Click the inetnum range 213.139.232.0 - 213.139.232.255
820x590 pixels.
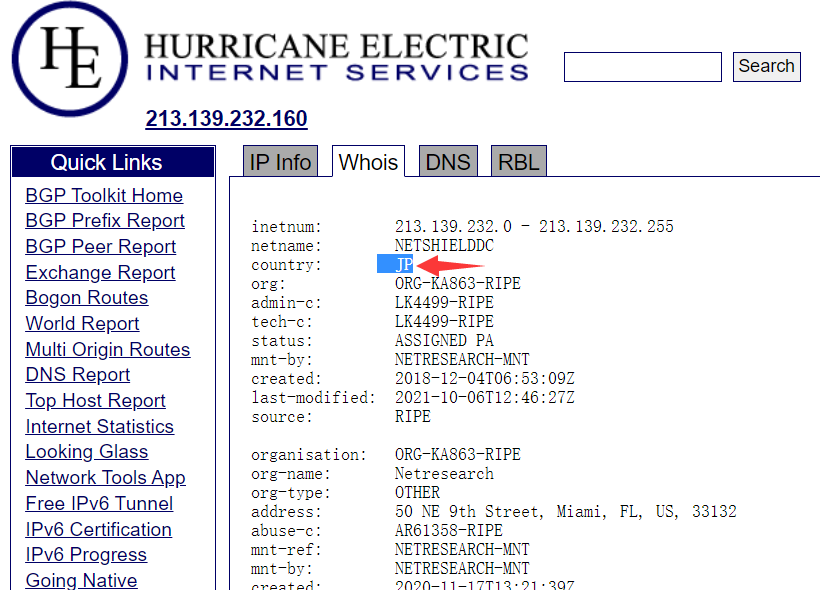pos(534,226)
